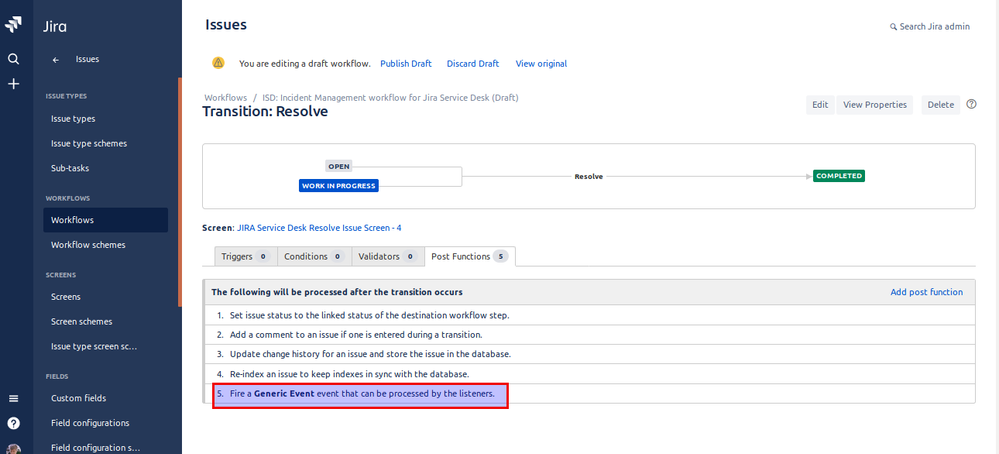The image size is (999, 454).
Task: Open the help question mark in the sidebar
Action: tap(13, 423)
